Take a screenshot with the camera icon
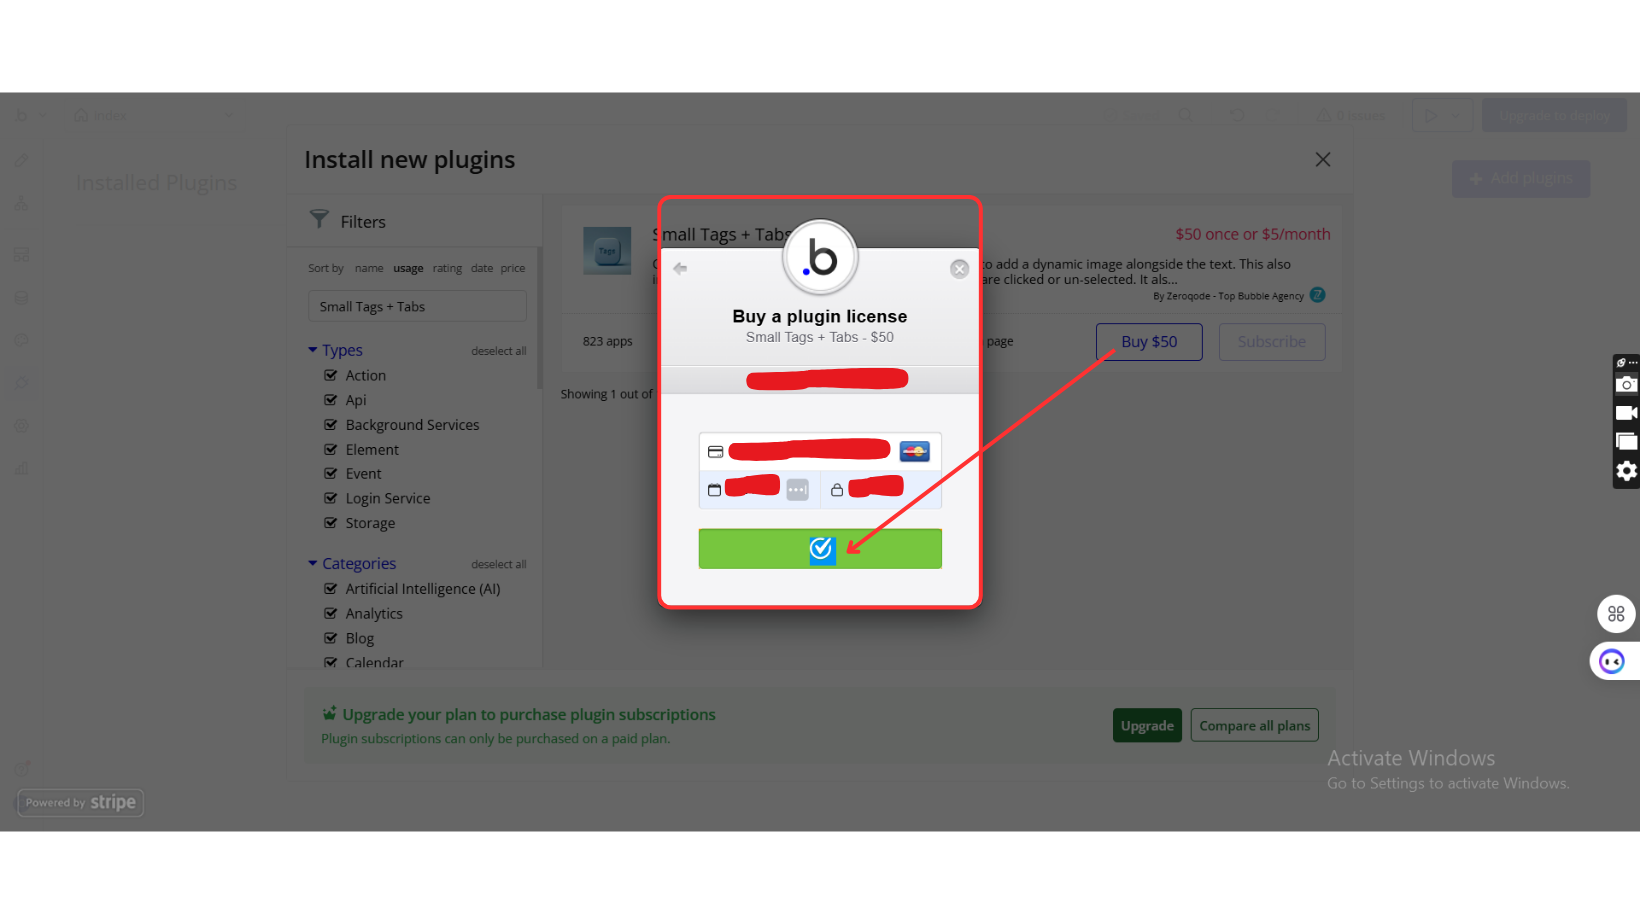 [x=1627, y=384]
